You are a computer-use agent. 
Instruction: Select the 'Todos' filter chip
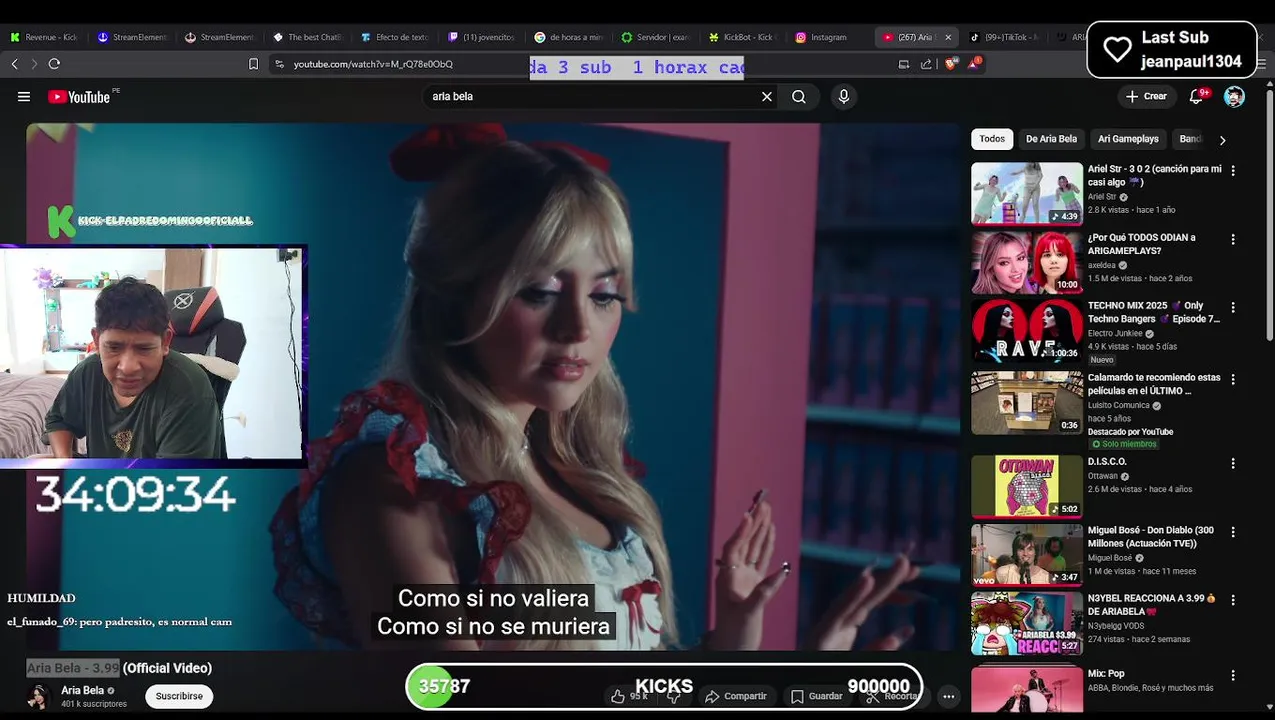click(992, 139)
